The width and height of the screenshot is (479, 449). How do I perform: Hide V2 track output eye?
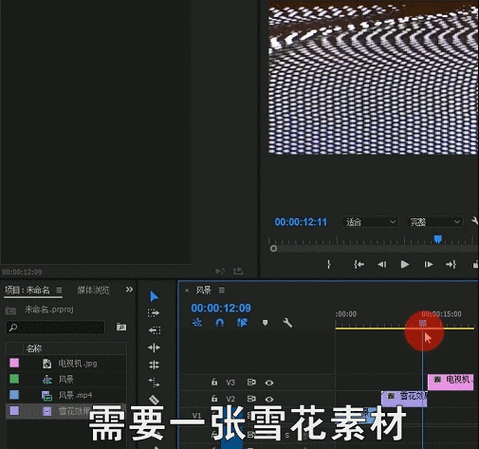click(269, 399)
